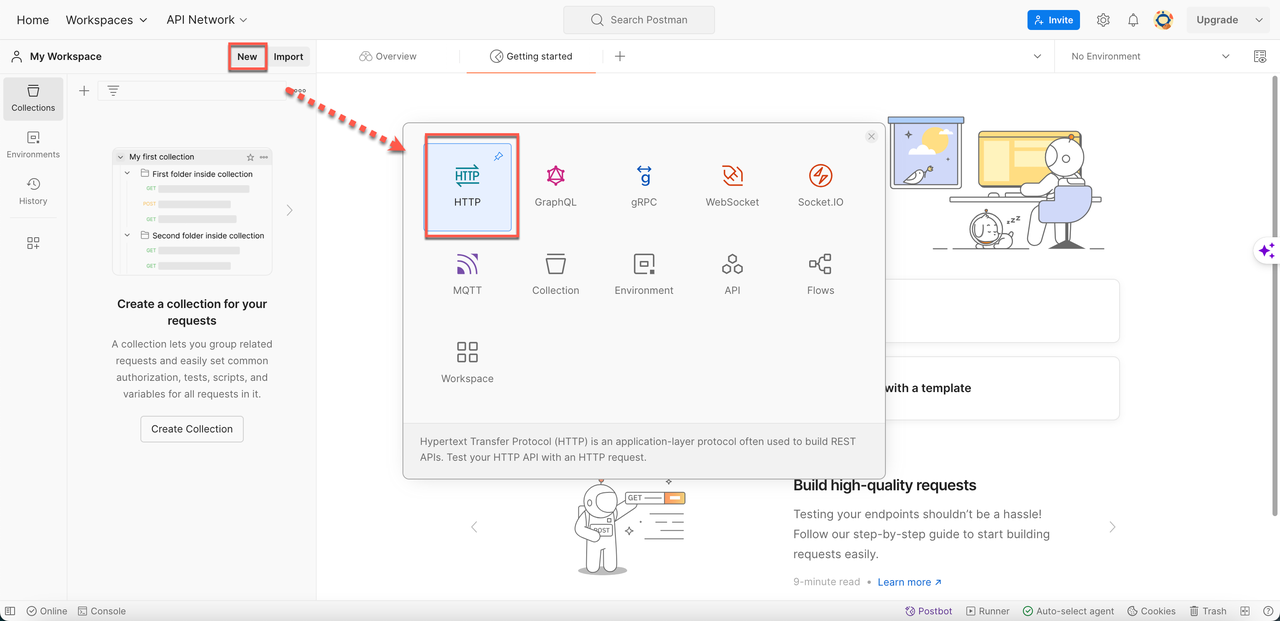
Task: Create a new Environment from dialog
Action: pyautogui.click(x=644, y=275)
